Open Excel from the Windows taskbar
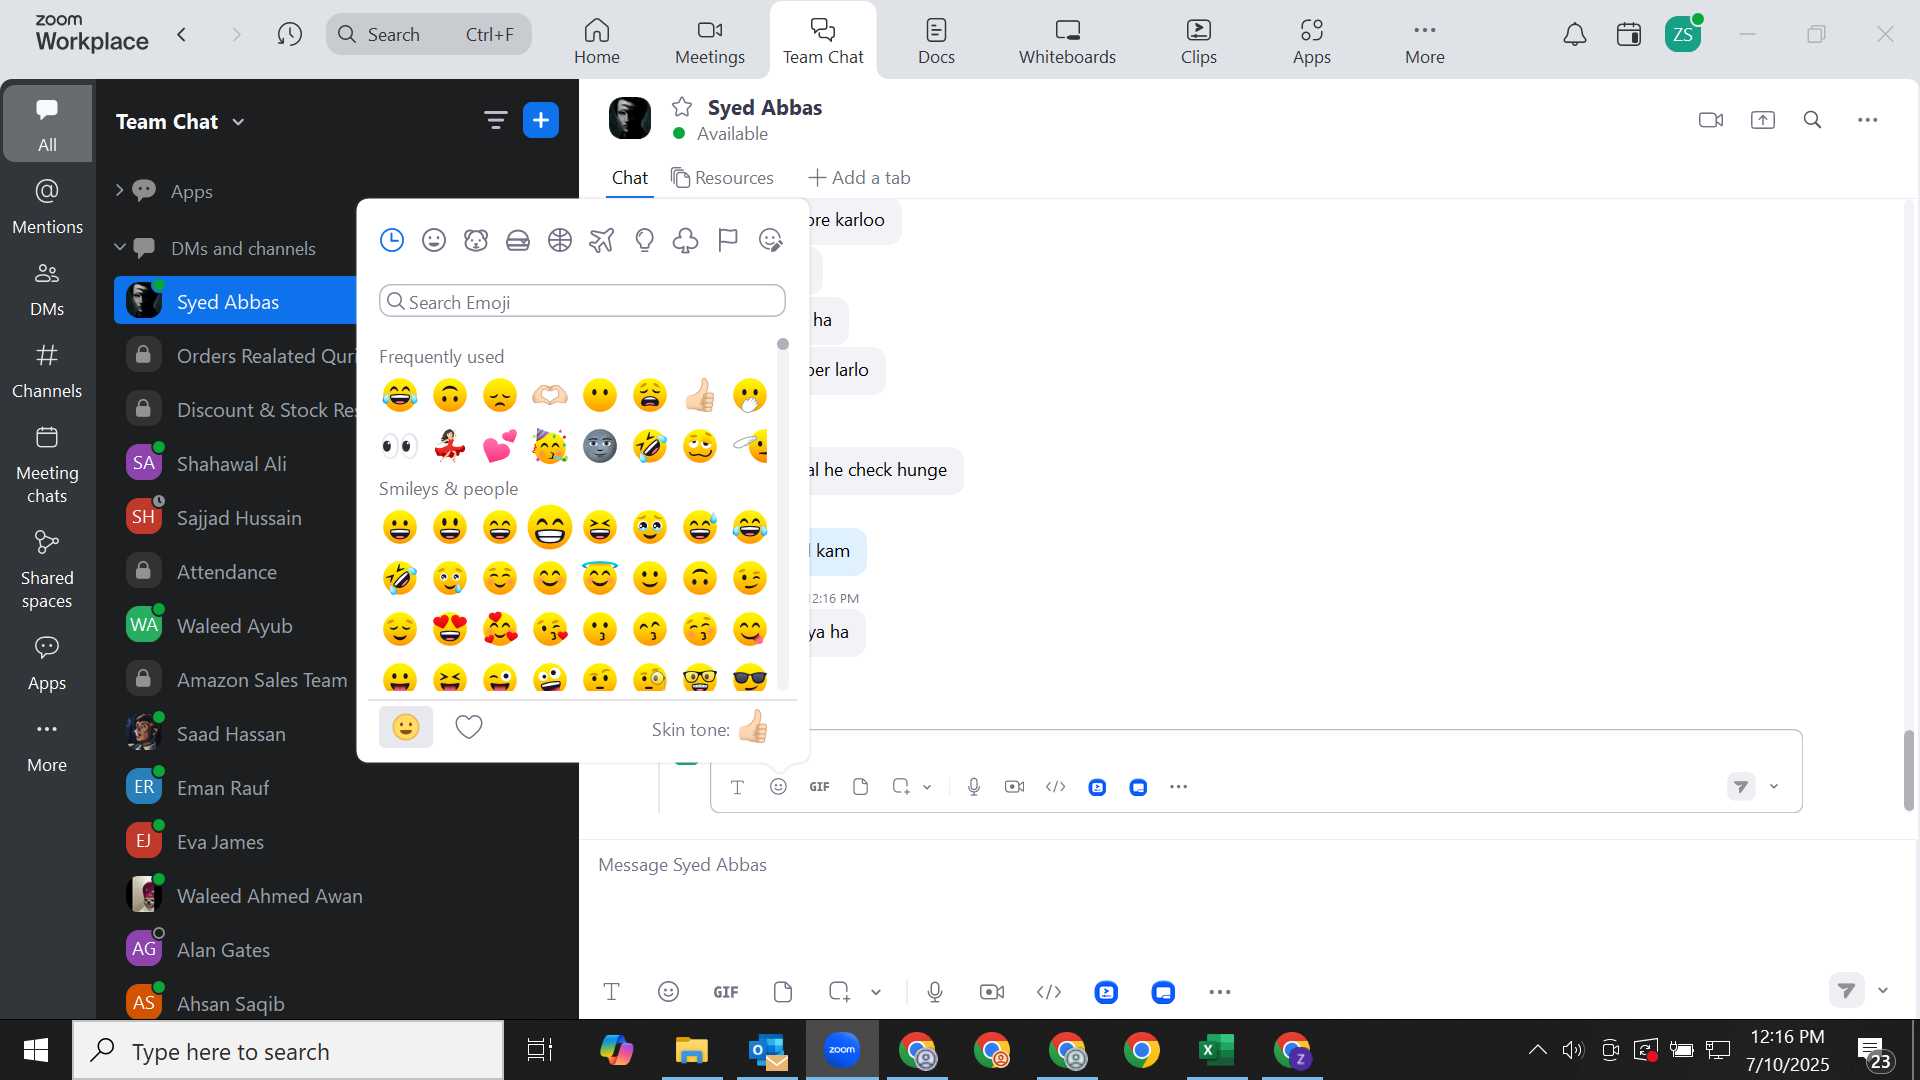This screenshot has width=1920, height=1080. click(x=1217, y=1050)
